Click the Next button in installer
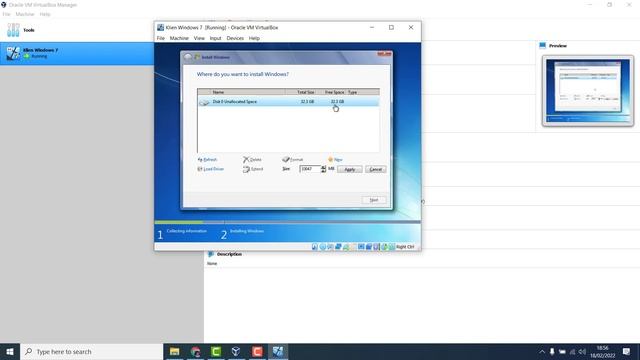The width and height of the screenshot is (640, 360). (x=374, y=200)
